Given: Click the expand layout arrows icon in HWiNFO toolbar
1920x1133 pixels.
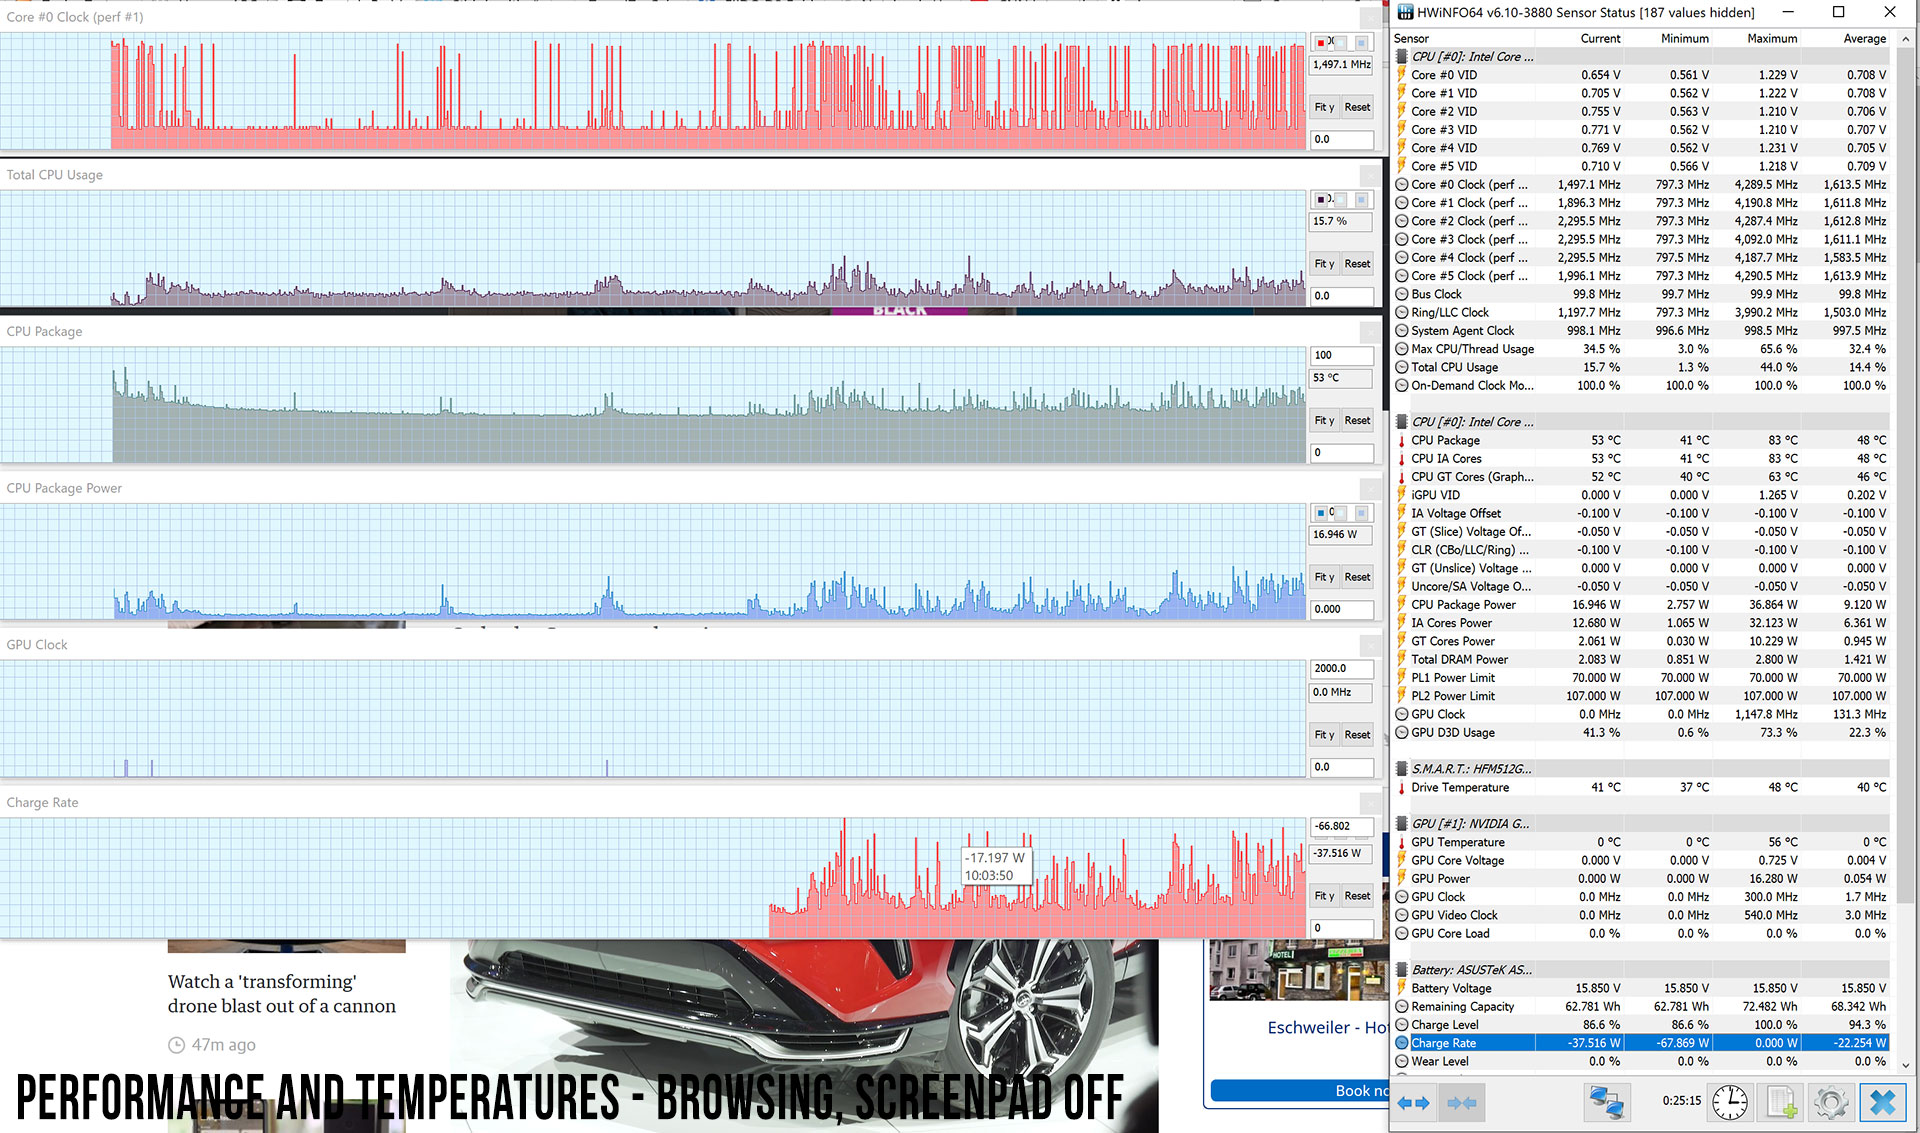Looking at the screenshot, I should [1413, 1102].
